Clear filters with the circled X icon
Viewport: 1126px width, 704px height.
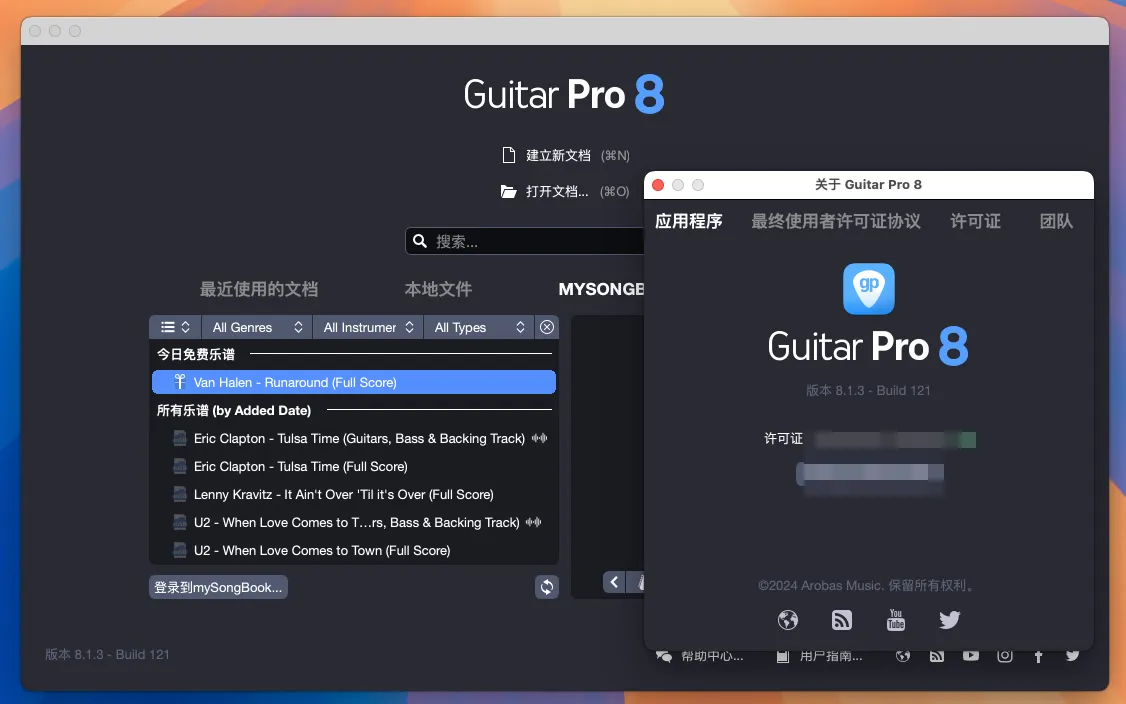[547, 327]
